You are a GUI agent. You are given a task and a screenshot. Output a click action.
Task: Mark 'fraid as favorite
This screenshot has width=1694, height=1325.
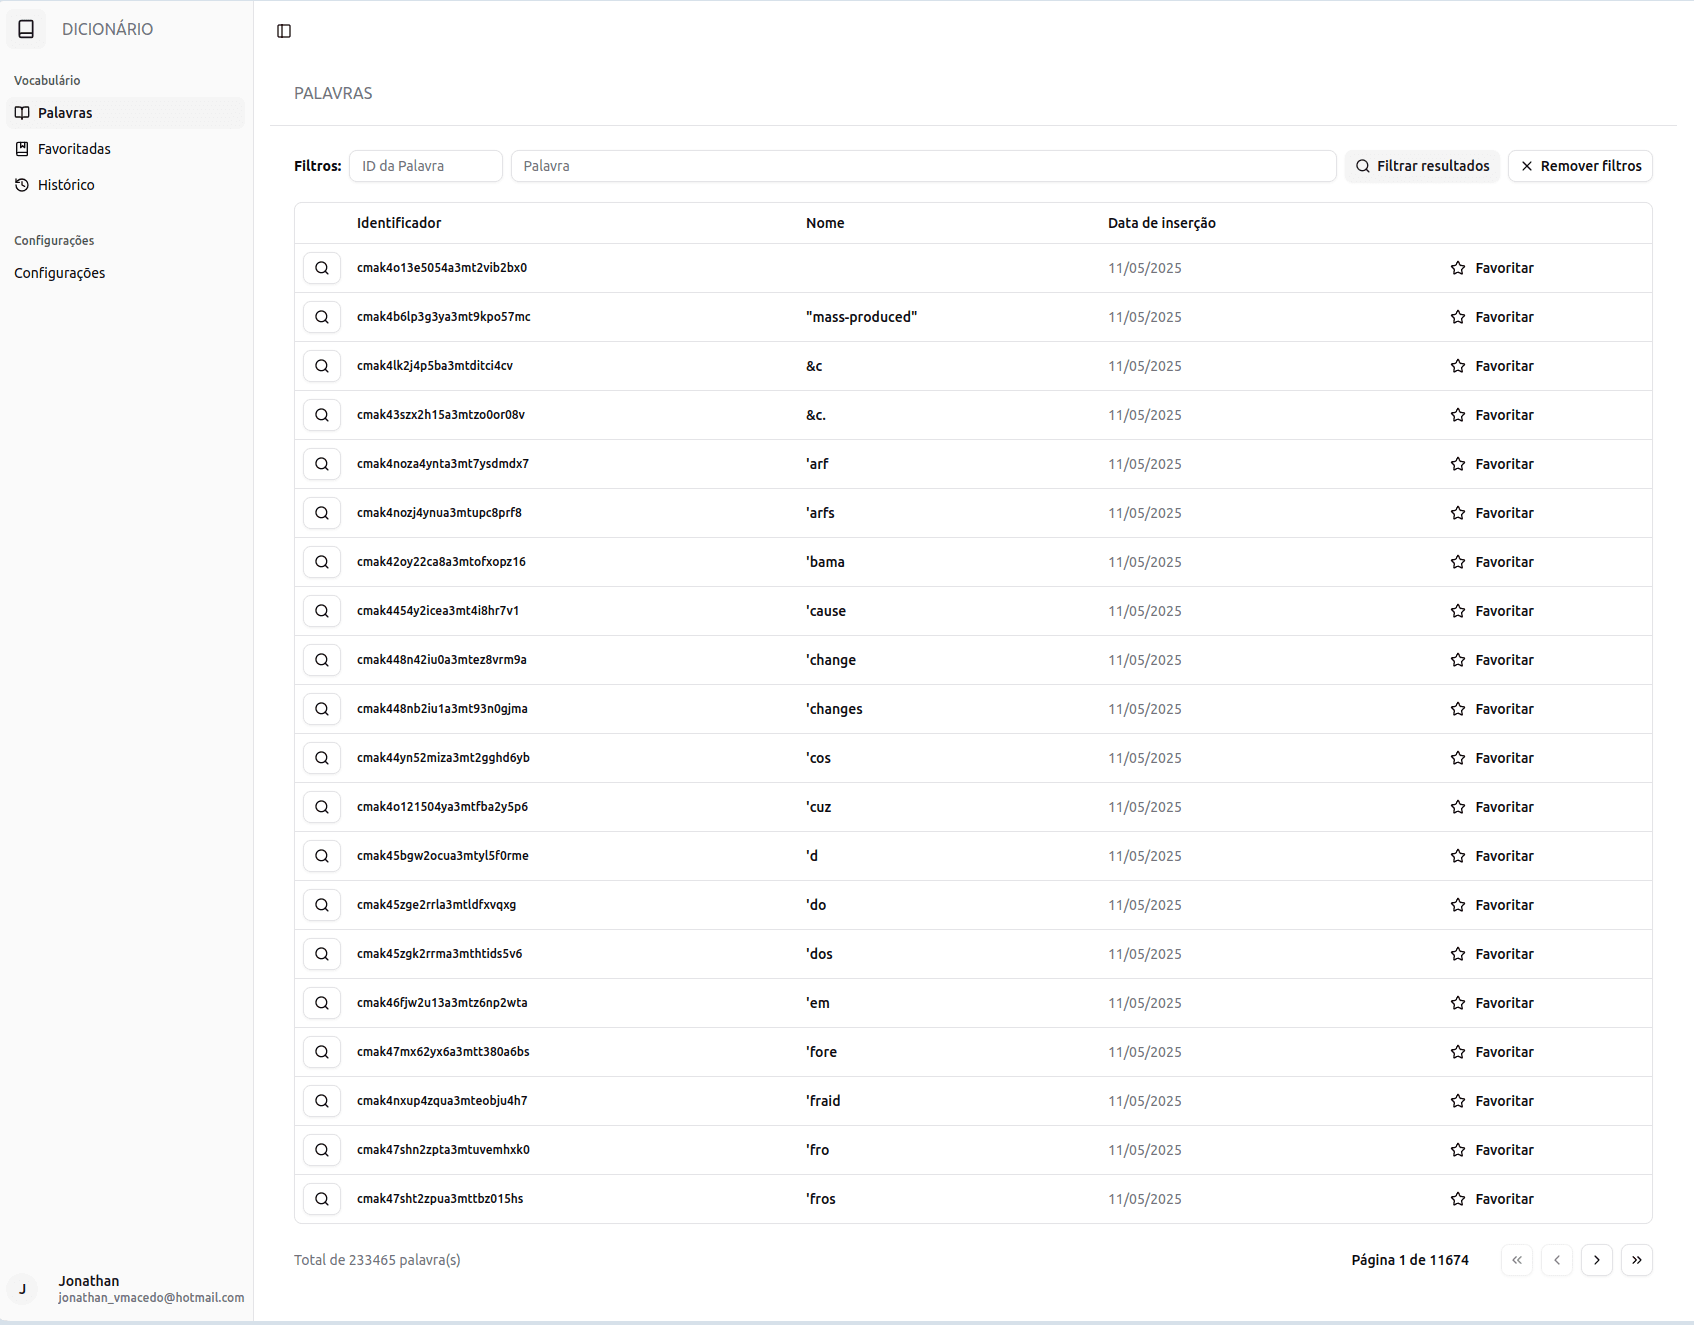1491,1101
